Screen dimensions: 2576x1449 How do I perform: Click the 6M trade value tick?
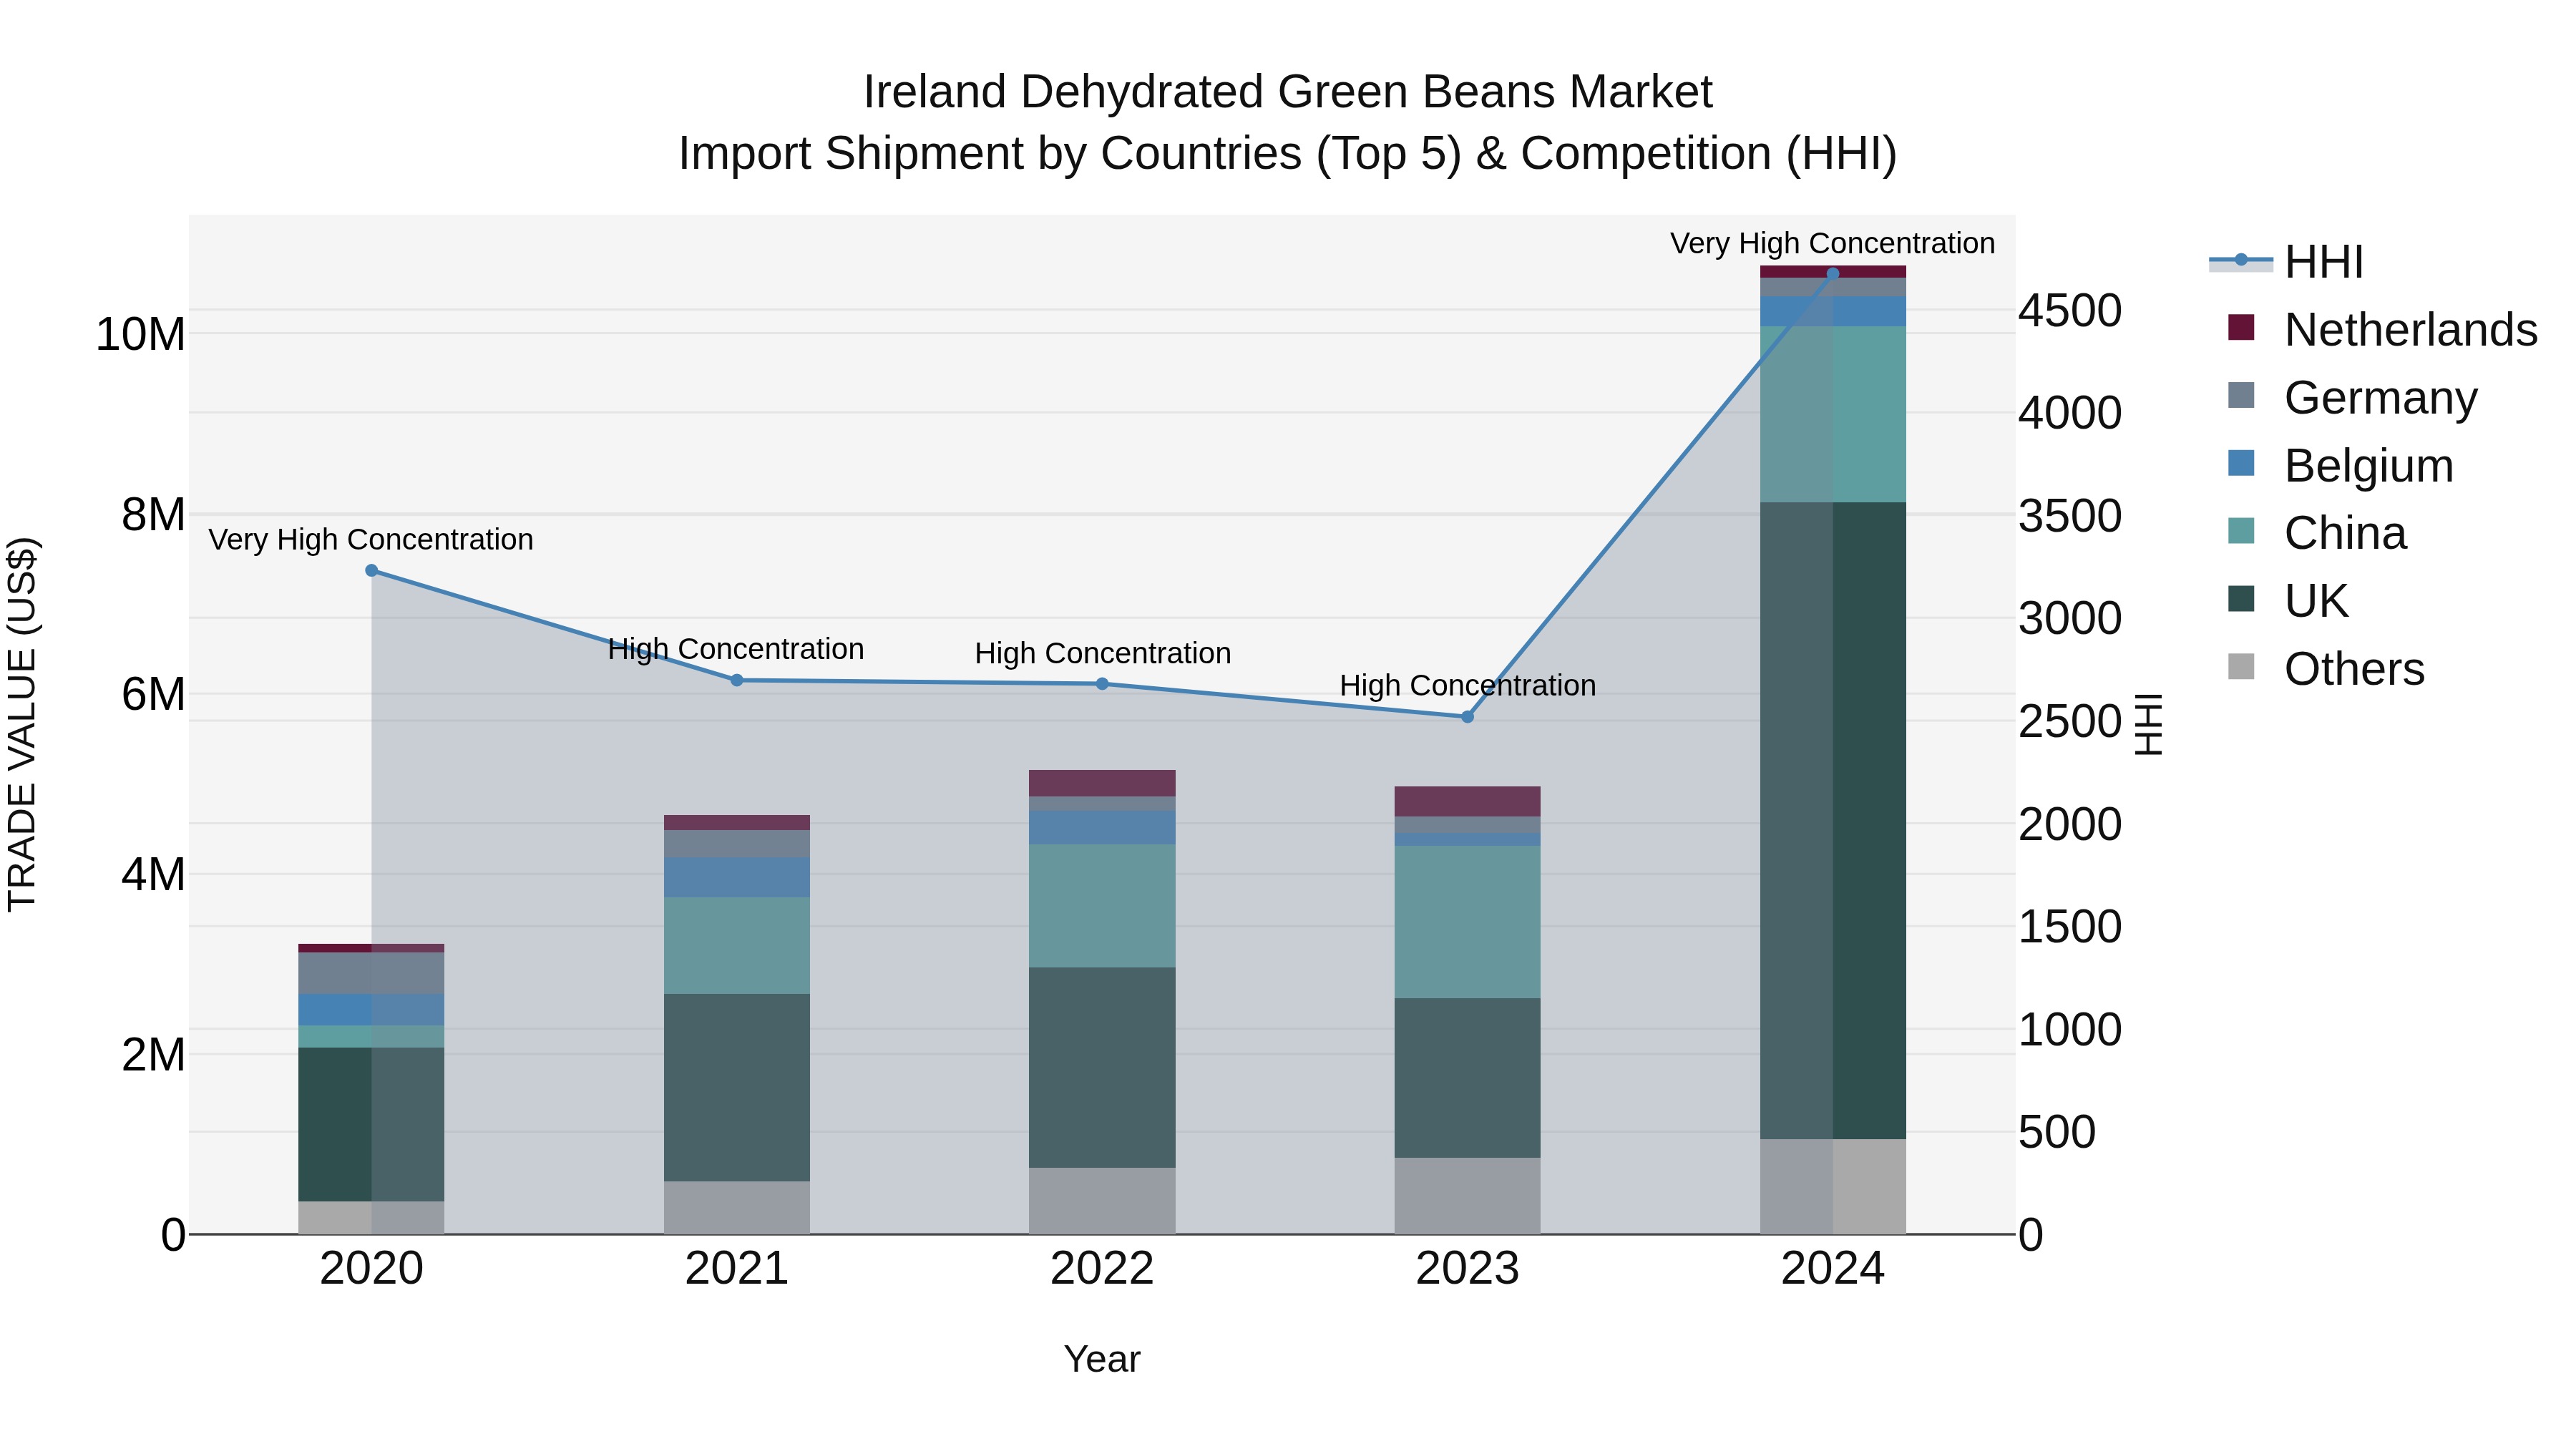[x=153, y=694]
